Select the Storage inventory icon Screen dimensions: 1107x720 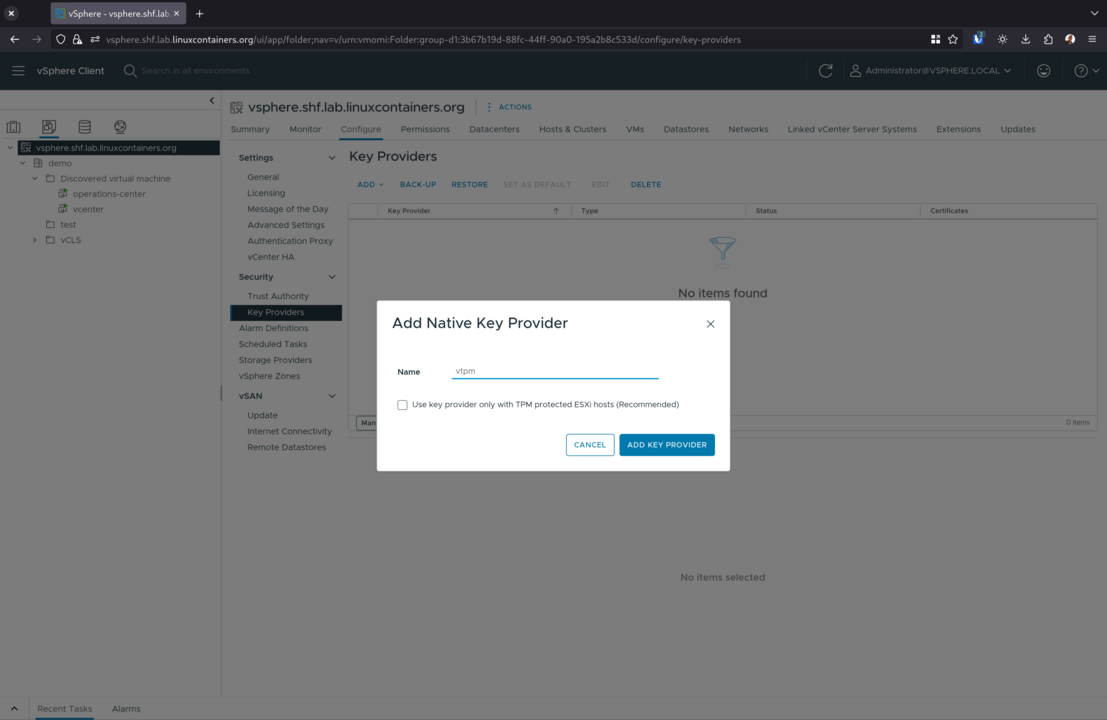pos(85,127)
